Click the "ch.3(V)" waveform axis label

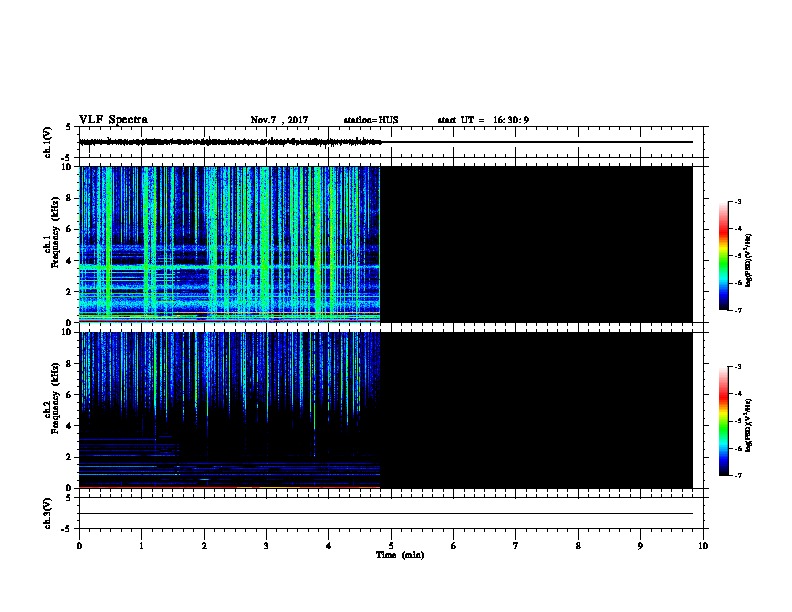[47, 513]
